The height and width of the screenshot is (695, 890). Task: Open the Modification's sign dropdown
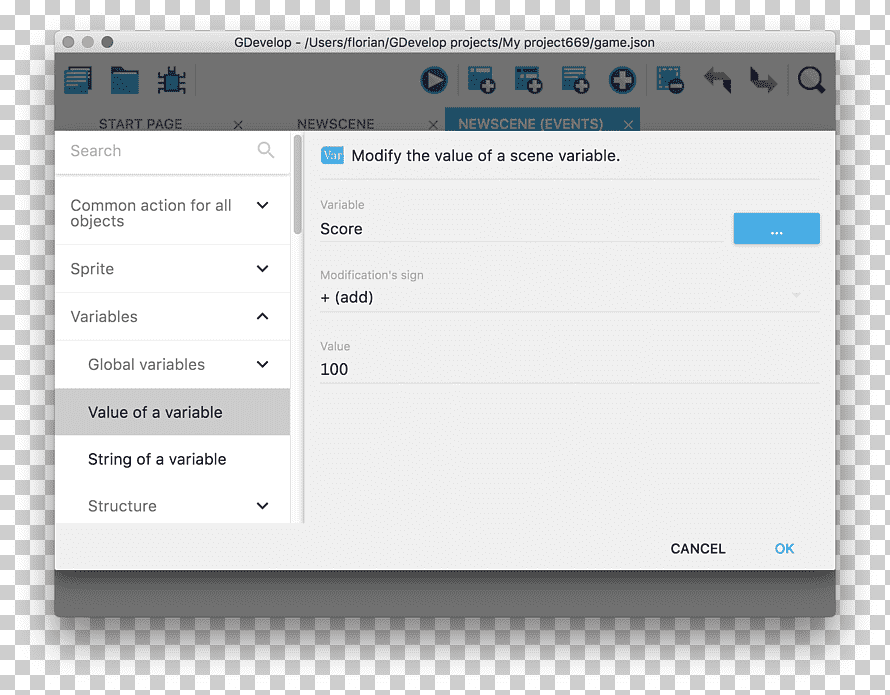pos(569,297)
